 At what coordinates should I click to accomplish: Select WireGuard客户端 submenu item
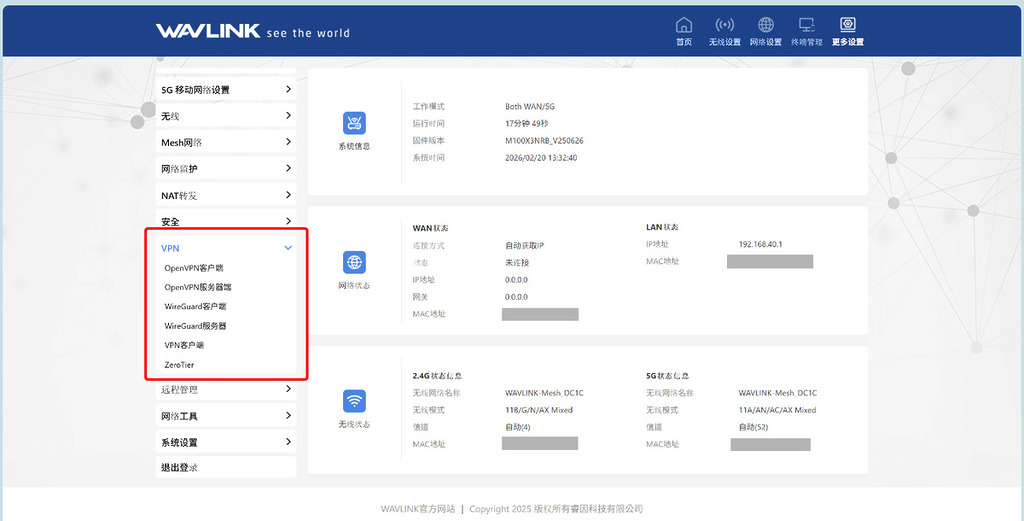[x=195, y=306]
